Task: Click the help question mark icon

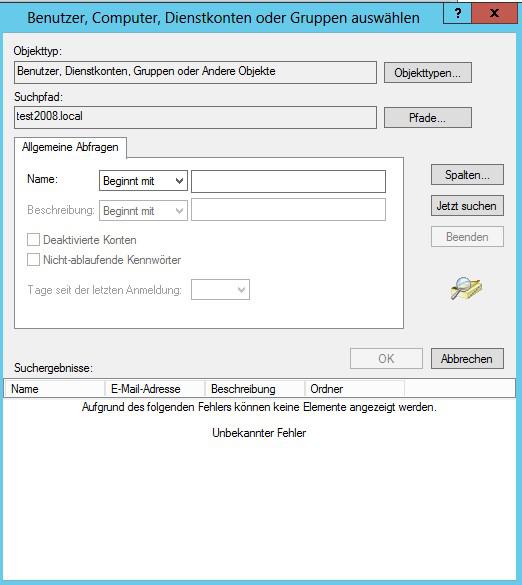Action: [x=457, y=13]
